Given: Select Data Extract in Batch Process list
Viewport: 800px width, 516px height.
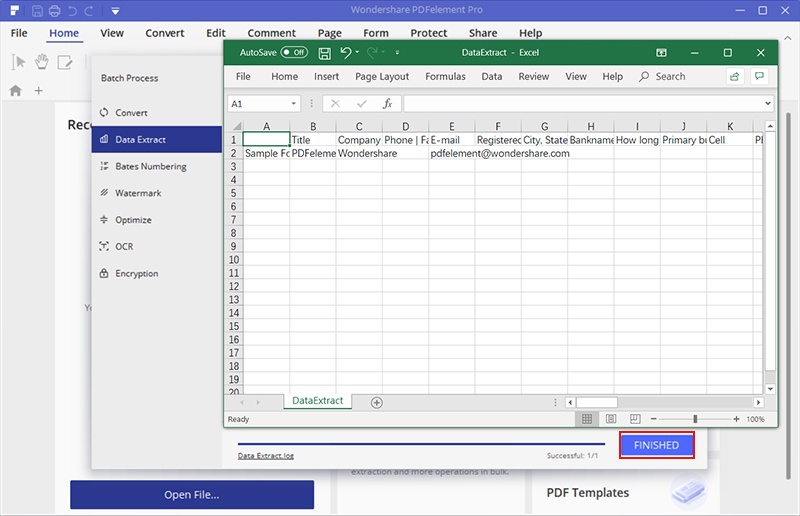Looking at the screenshot, I should [157, 139].
